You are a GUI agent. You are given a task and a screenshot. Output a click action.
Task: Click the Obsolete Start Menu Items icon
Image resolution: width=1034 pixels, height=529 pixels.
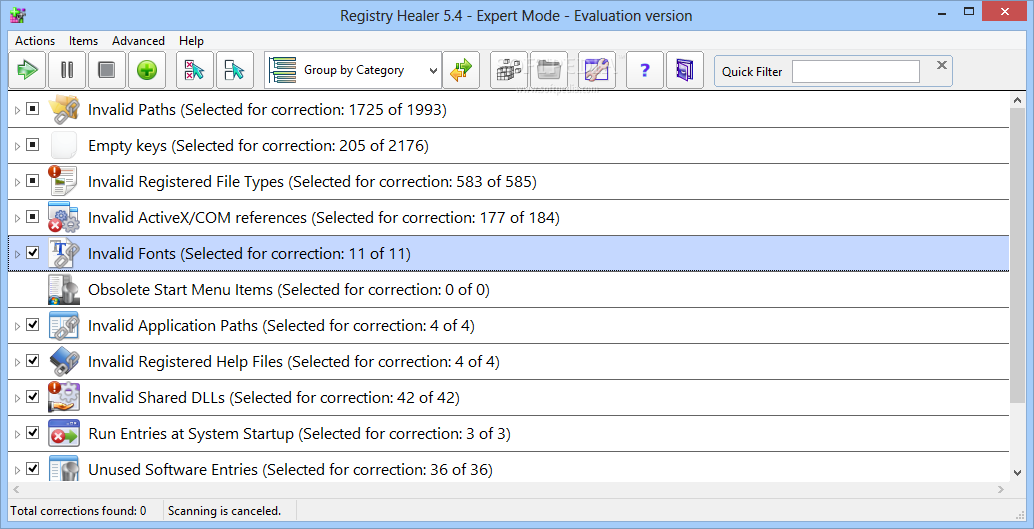(x=64, y=290)
